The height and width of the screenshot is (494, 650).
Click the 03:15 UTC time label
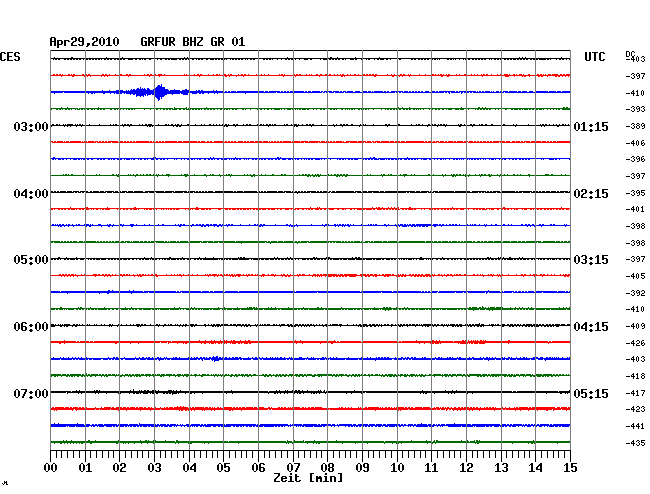(x=591, y=260)
